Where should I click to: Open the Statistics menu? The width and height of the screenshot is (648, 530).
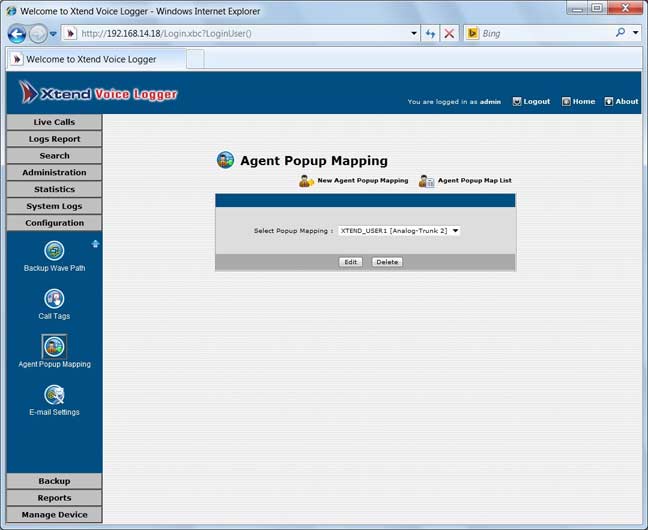[x=54, y=189]
